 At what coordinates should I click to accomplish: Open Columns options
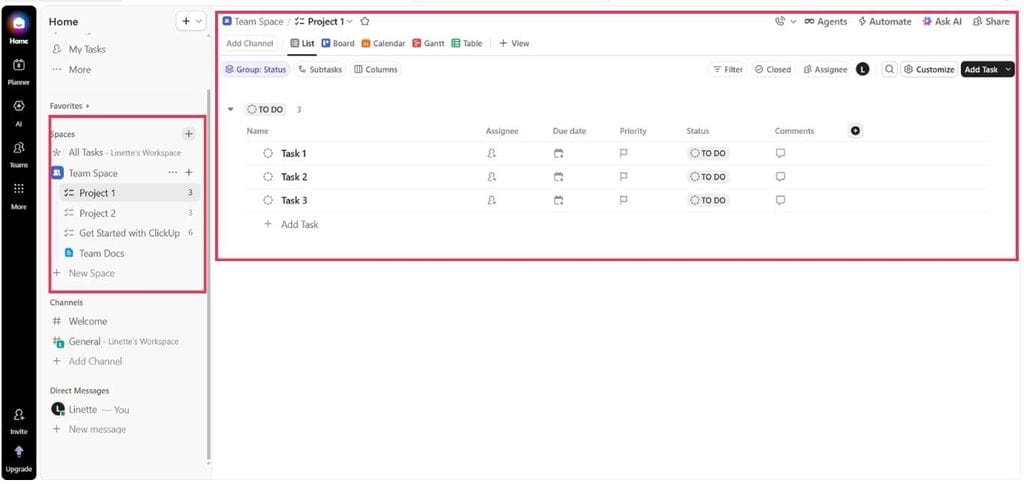coord(376,69)
